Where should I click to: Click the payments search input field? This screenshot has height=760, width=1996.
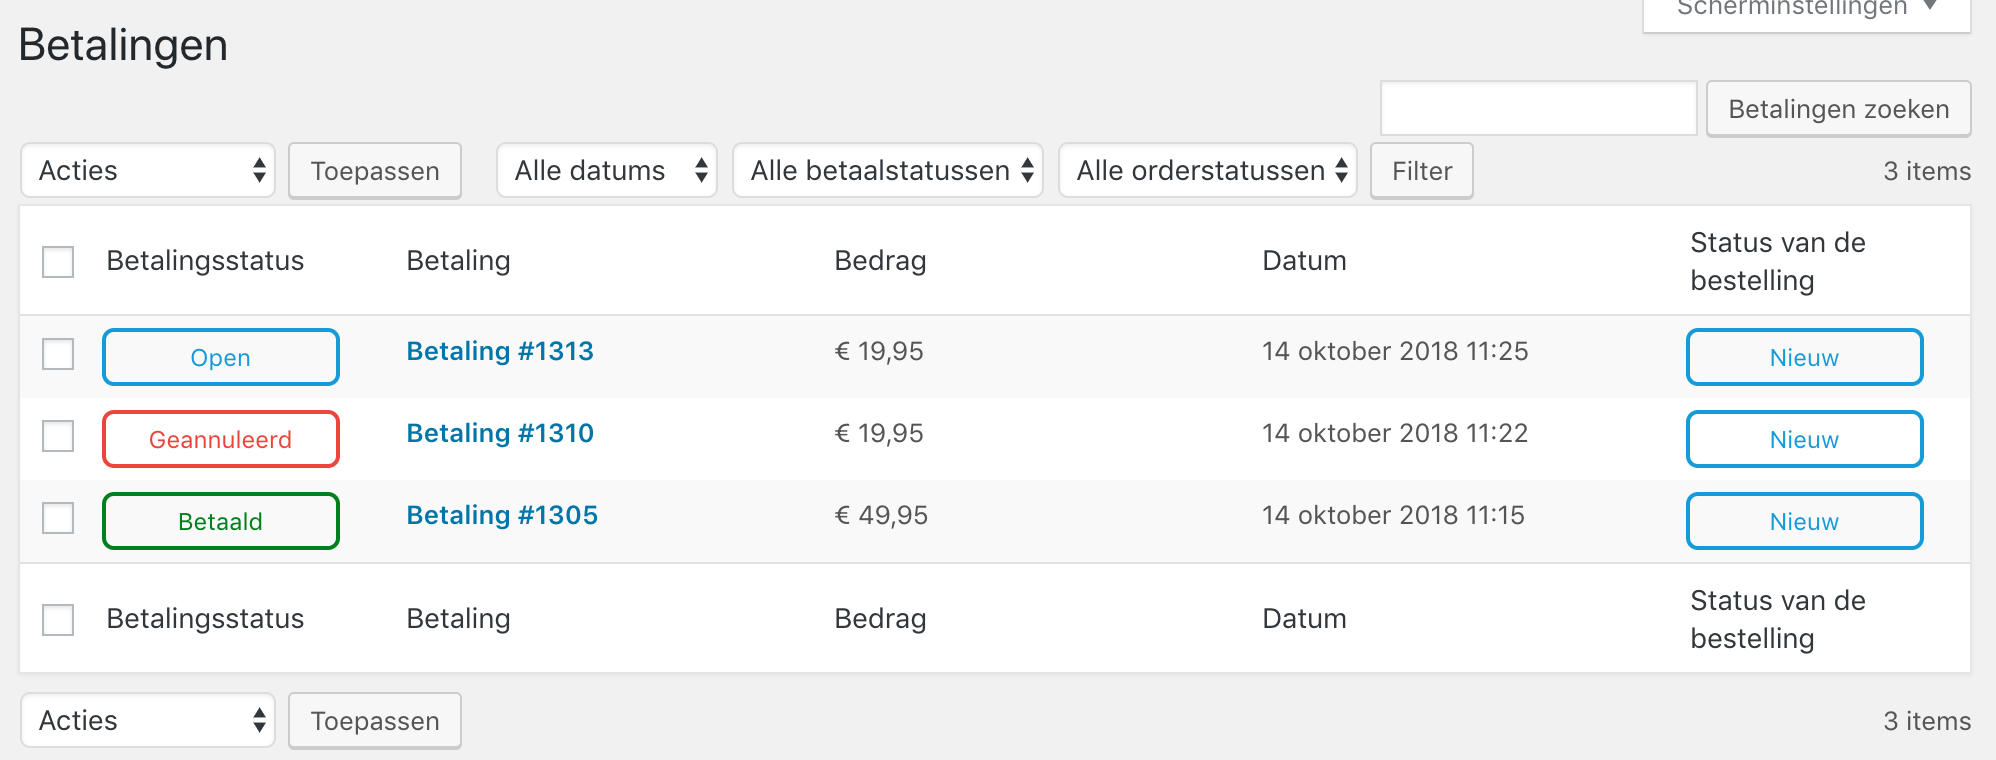(x=1538, y=109)
